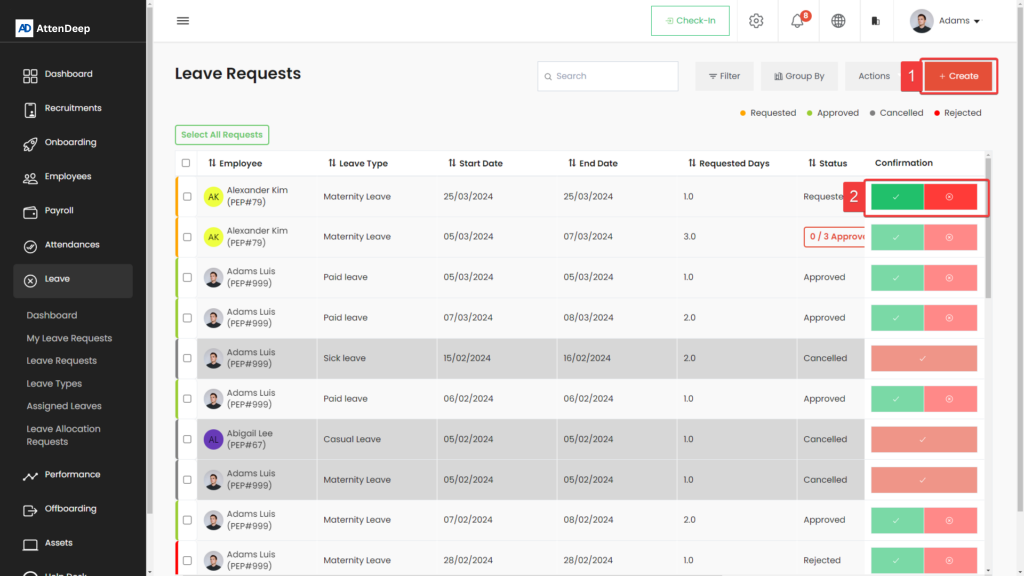This screenshot has width=1024, height=576.
Task: Go to Payroll in the sidebar
Action: coord(59,211)
